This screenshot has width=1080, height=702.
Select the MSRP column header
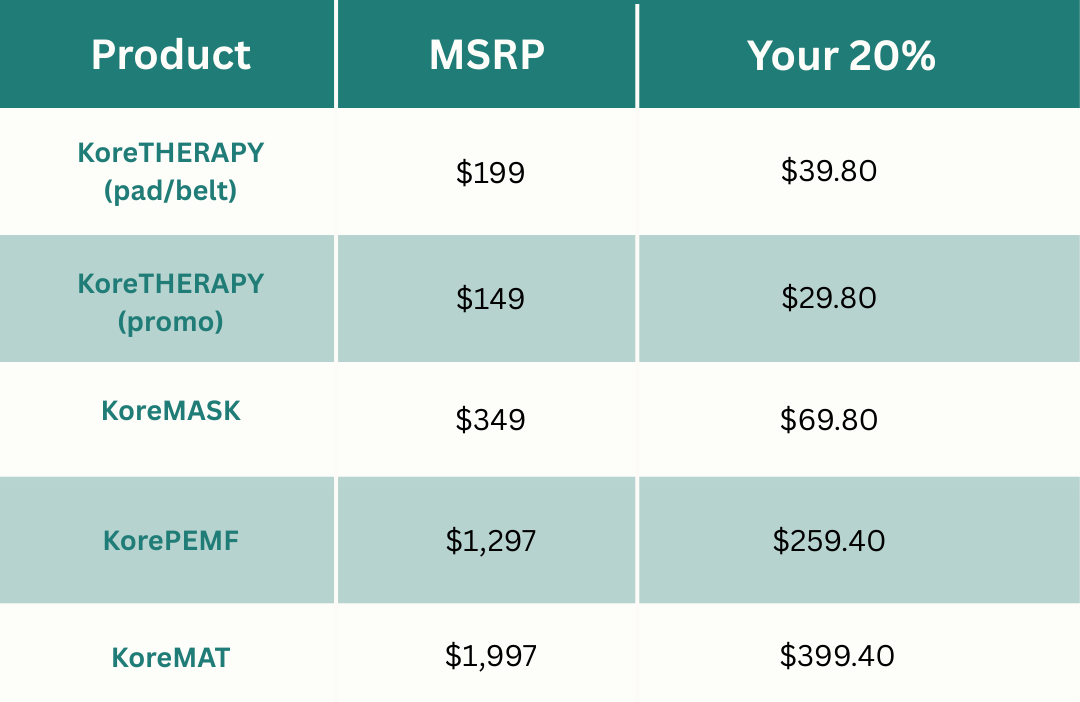point(487,55)
